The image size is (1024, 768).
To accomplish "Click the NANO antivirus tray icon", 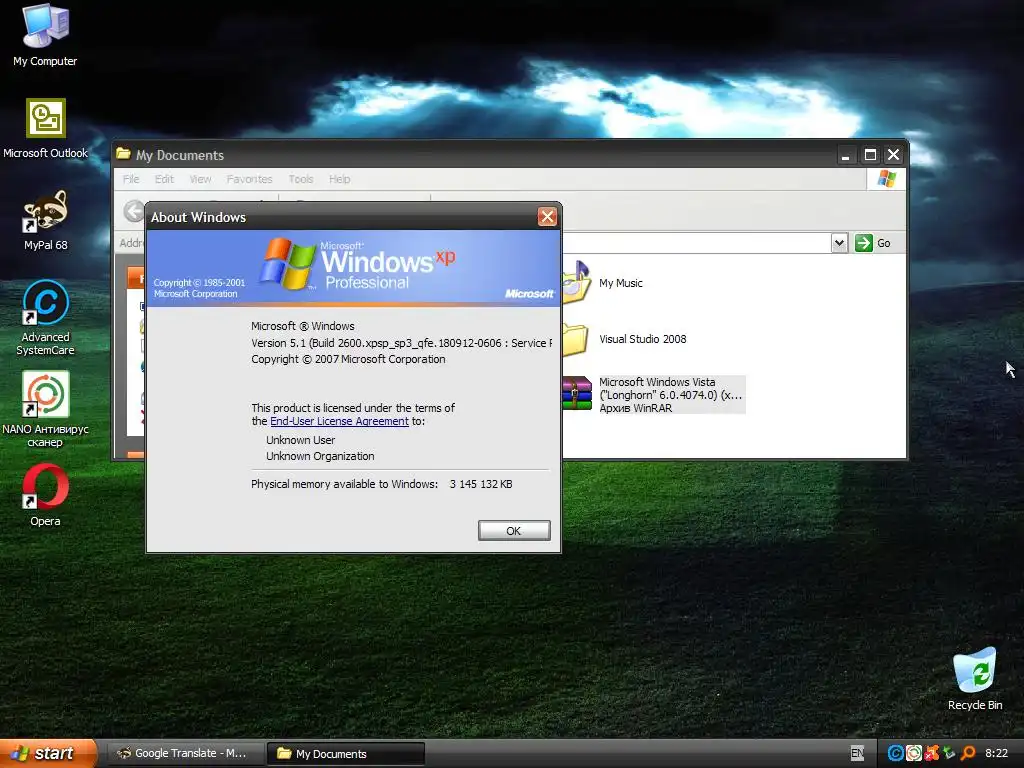I will [x=914, y=753].
